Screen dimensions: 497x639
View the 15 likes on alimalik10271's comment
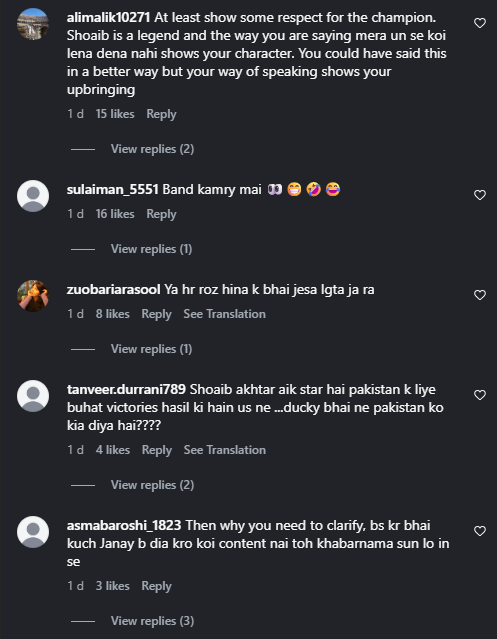click(115, 114)
